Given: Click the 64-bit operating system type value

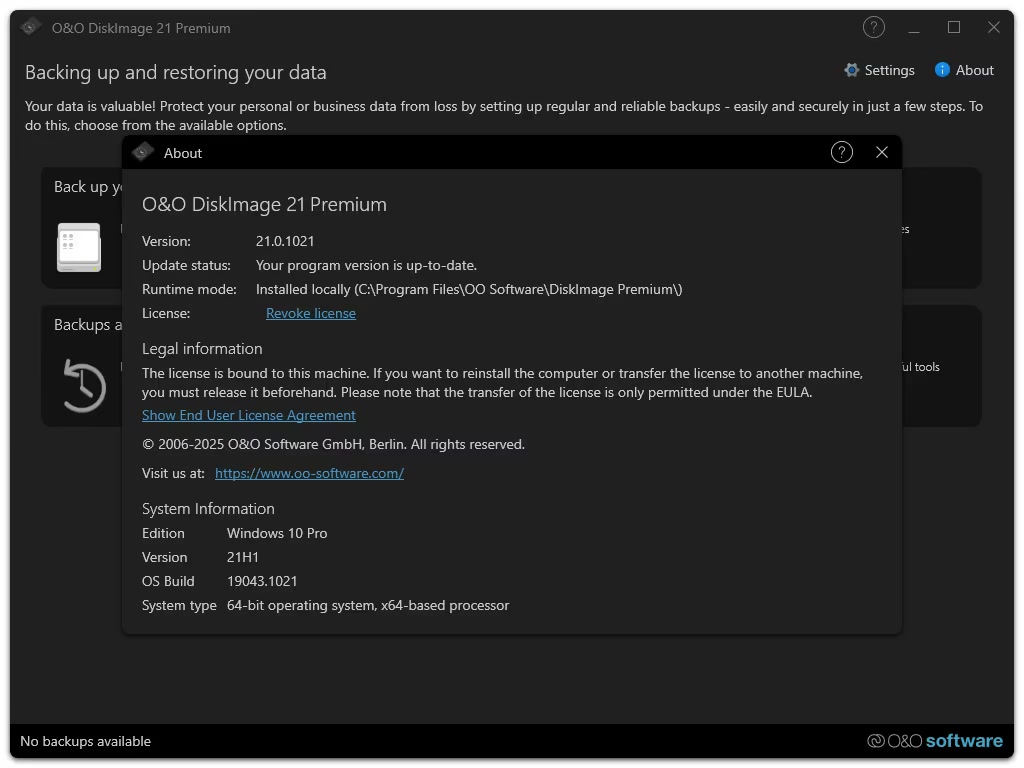Looking at the screenshot, I should (x=368, y=605).
